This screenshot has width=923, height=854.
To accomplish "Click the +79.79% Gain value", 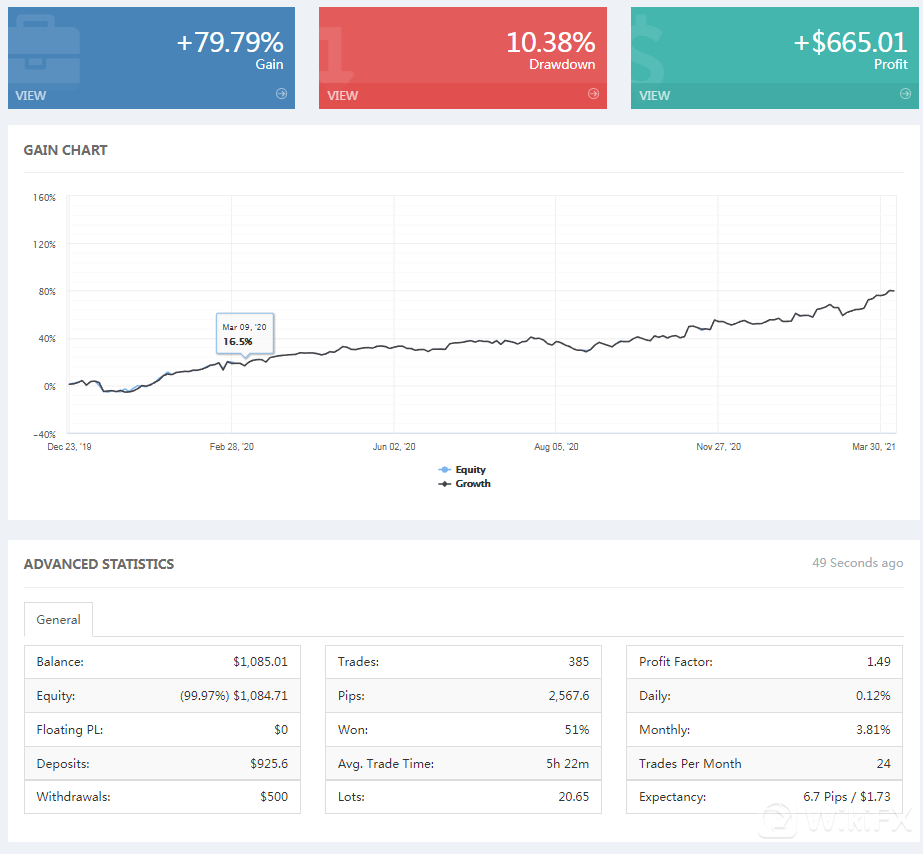I will click(x=230, y=43).
